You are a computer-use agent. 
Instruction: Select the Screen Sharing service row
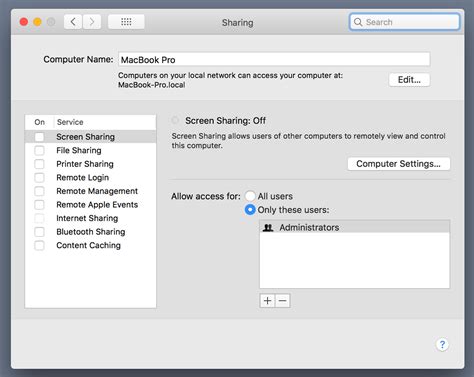tap(90, 137)
